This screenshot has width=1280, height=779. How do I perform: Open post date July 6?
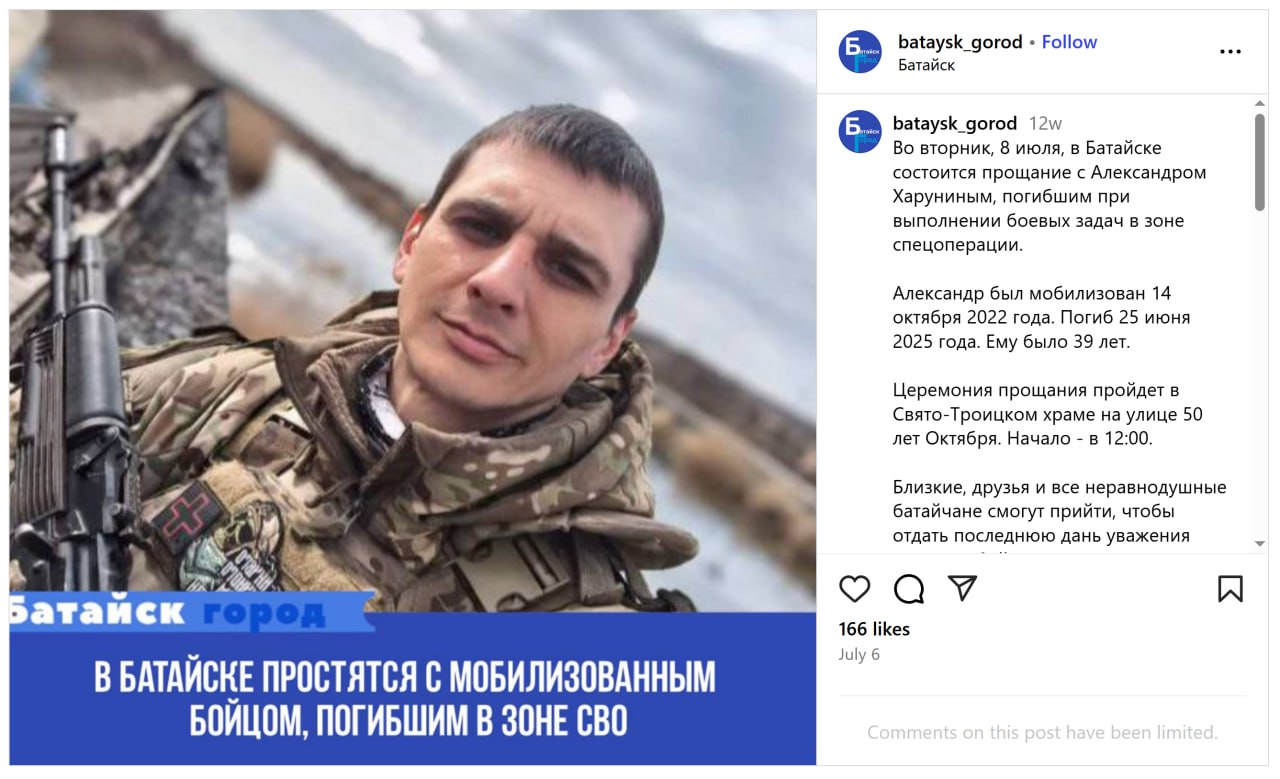tap(859, 654)
